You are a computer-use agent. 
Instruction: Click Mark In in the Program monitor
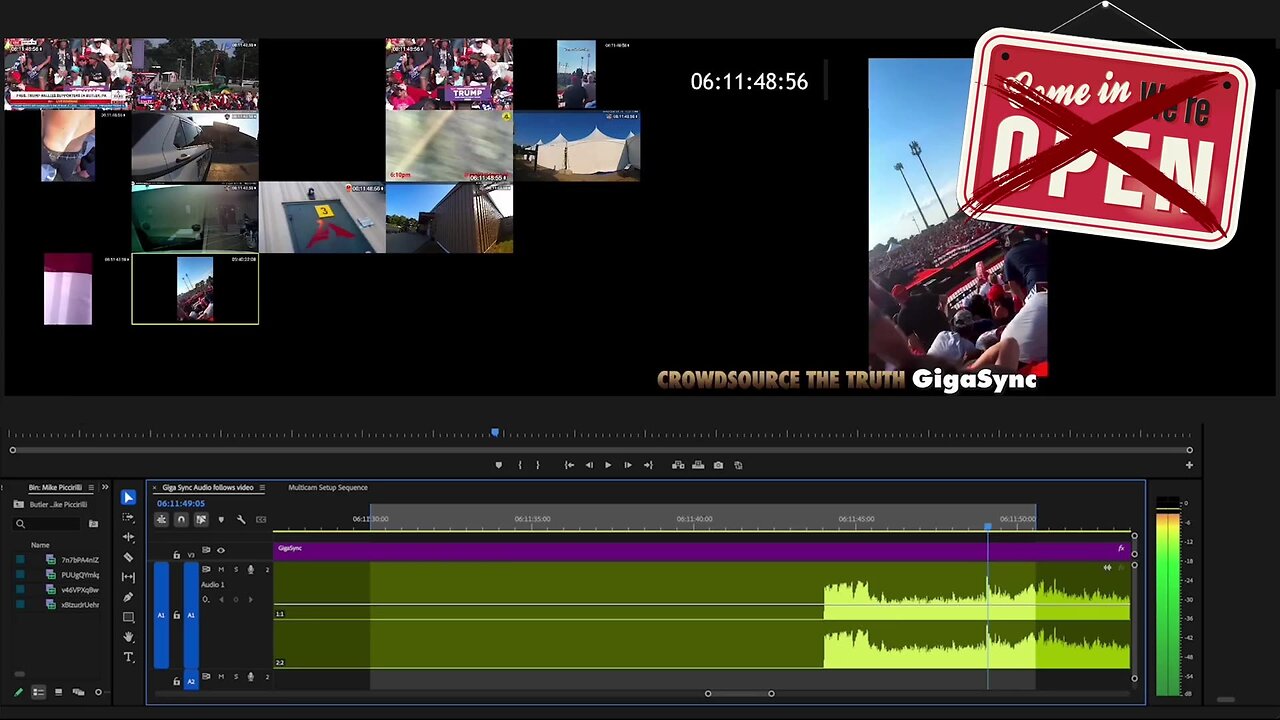point(520,465)
